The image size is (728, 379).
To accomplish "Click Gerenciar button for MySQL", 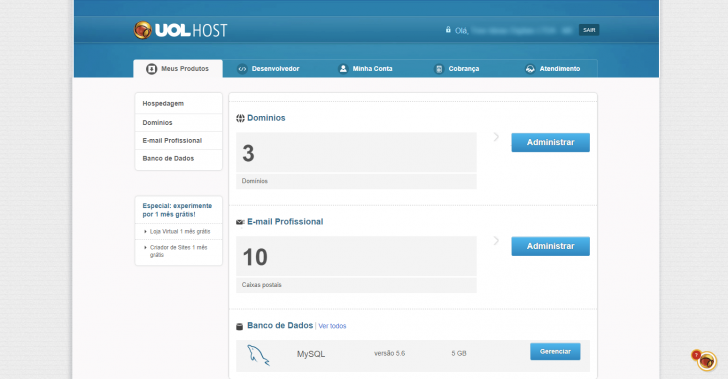I will [555, 352].
